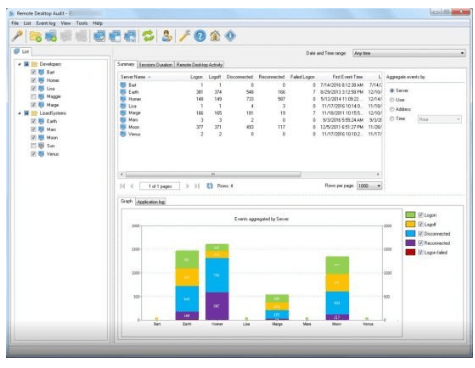
Task: Click the second blue computers toolbar icon
Action: click(x=115, y=36)
